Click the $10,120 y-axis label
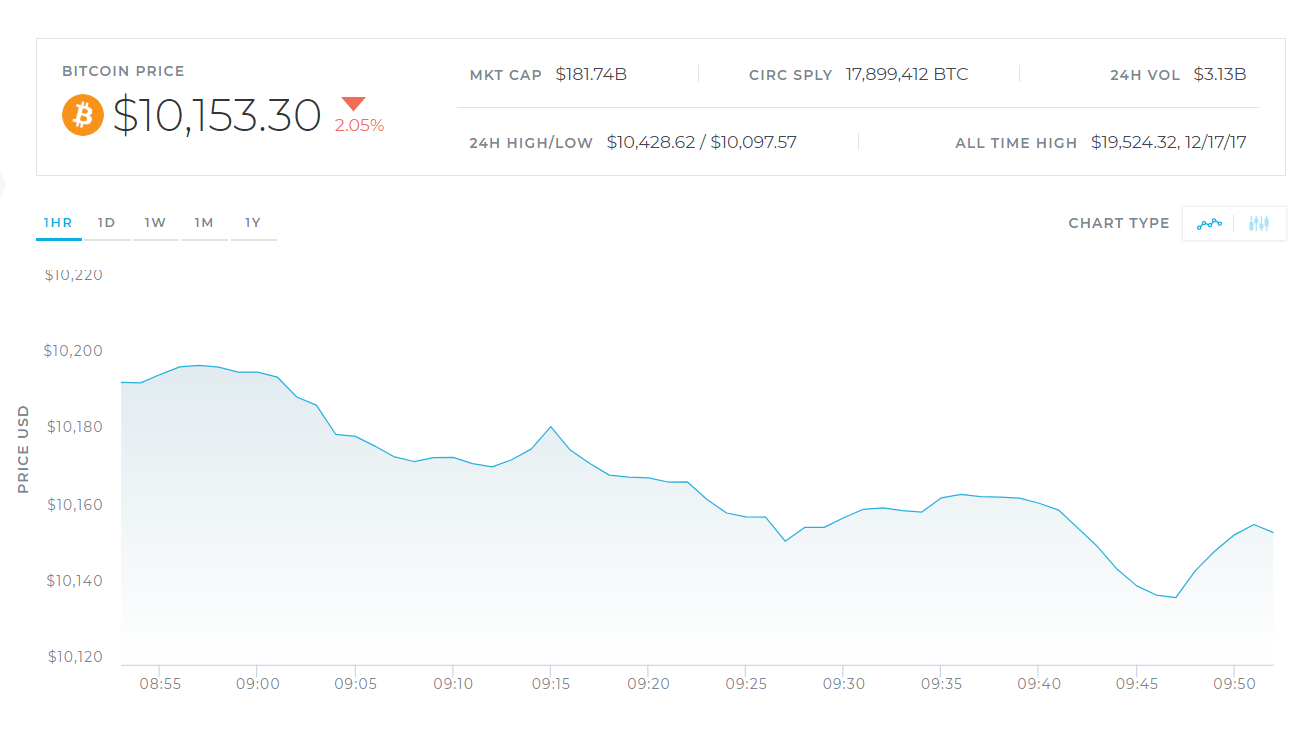 coord(75,657)
